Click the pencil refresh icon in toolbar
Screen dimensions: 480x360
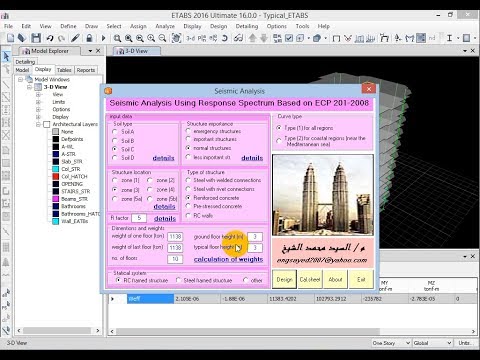(x=75, y=38)
